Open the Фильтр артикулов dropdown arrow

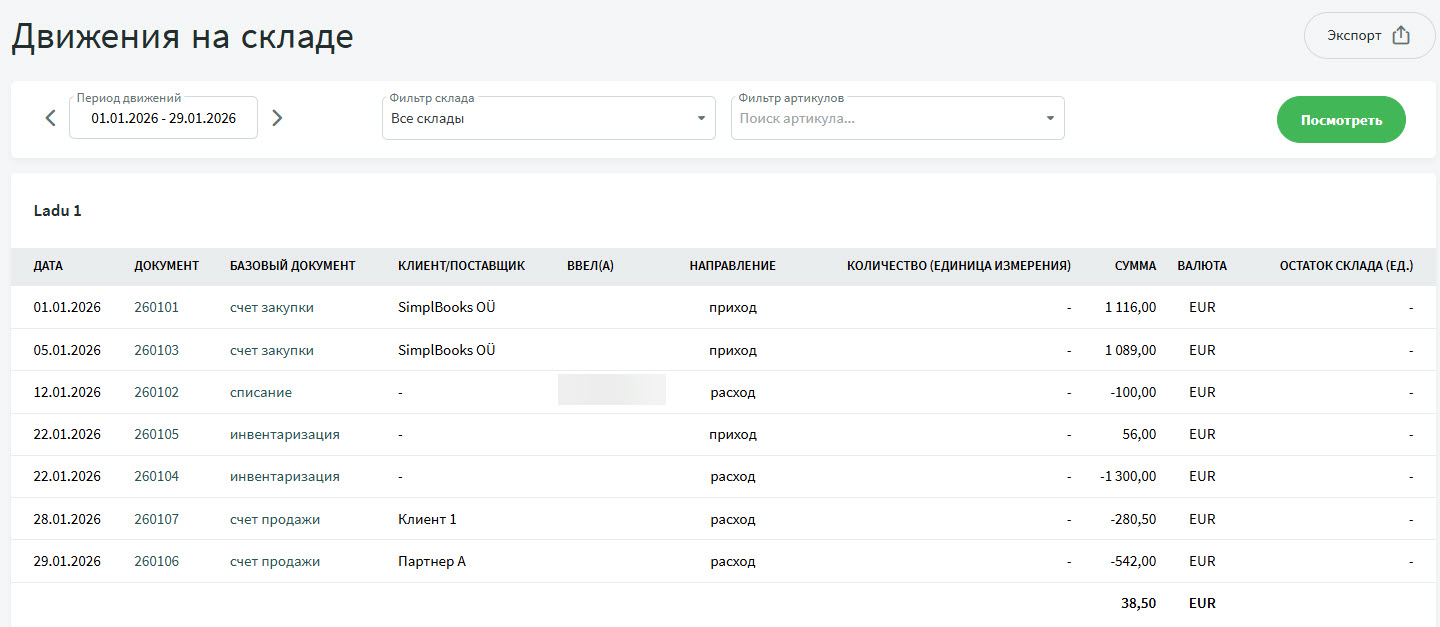coord(1050,119)
